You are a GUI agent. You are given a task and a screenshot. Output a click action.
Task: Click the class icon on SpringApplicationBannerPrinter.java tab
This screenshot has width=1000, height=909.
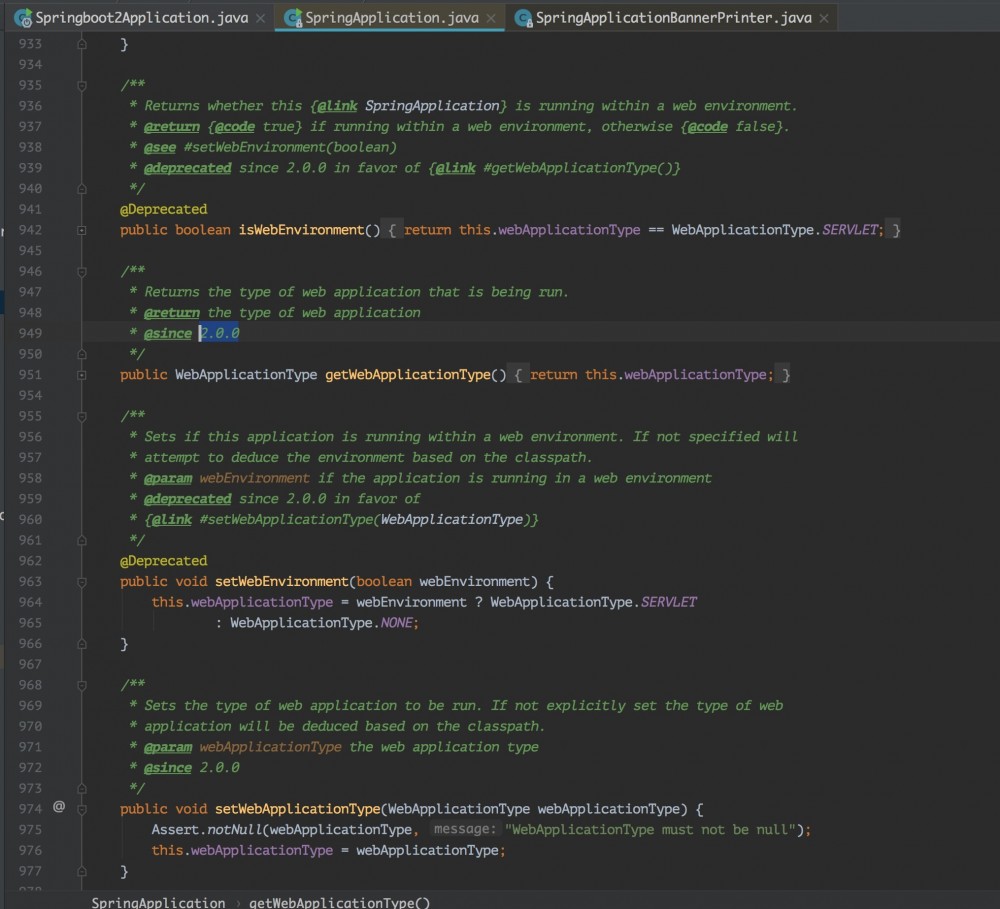pyautogui.click(x=522, y=17)
